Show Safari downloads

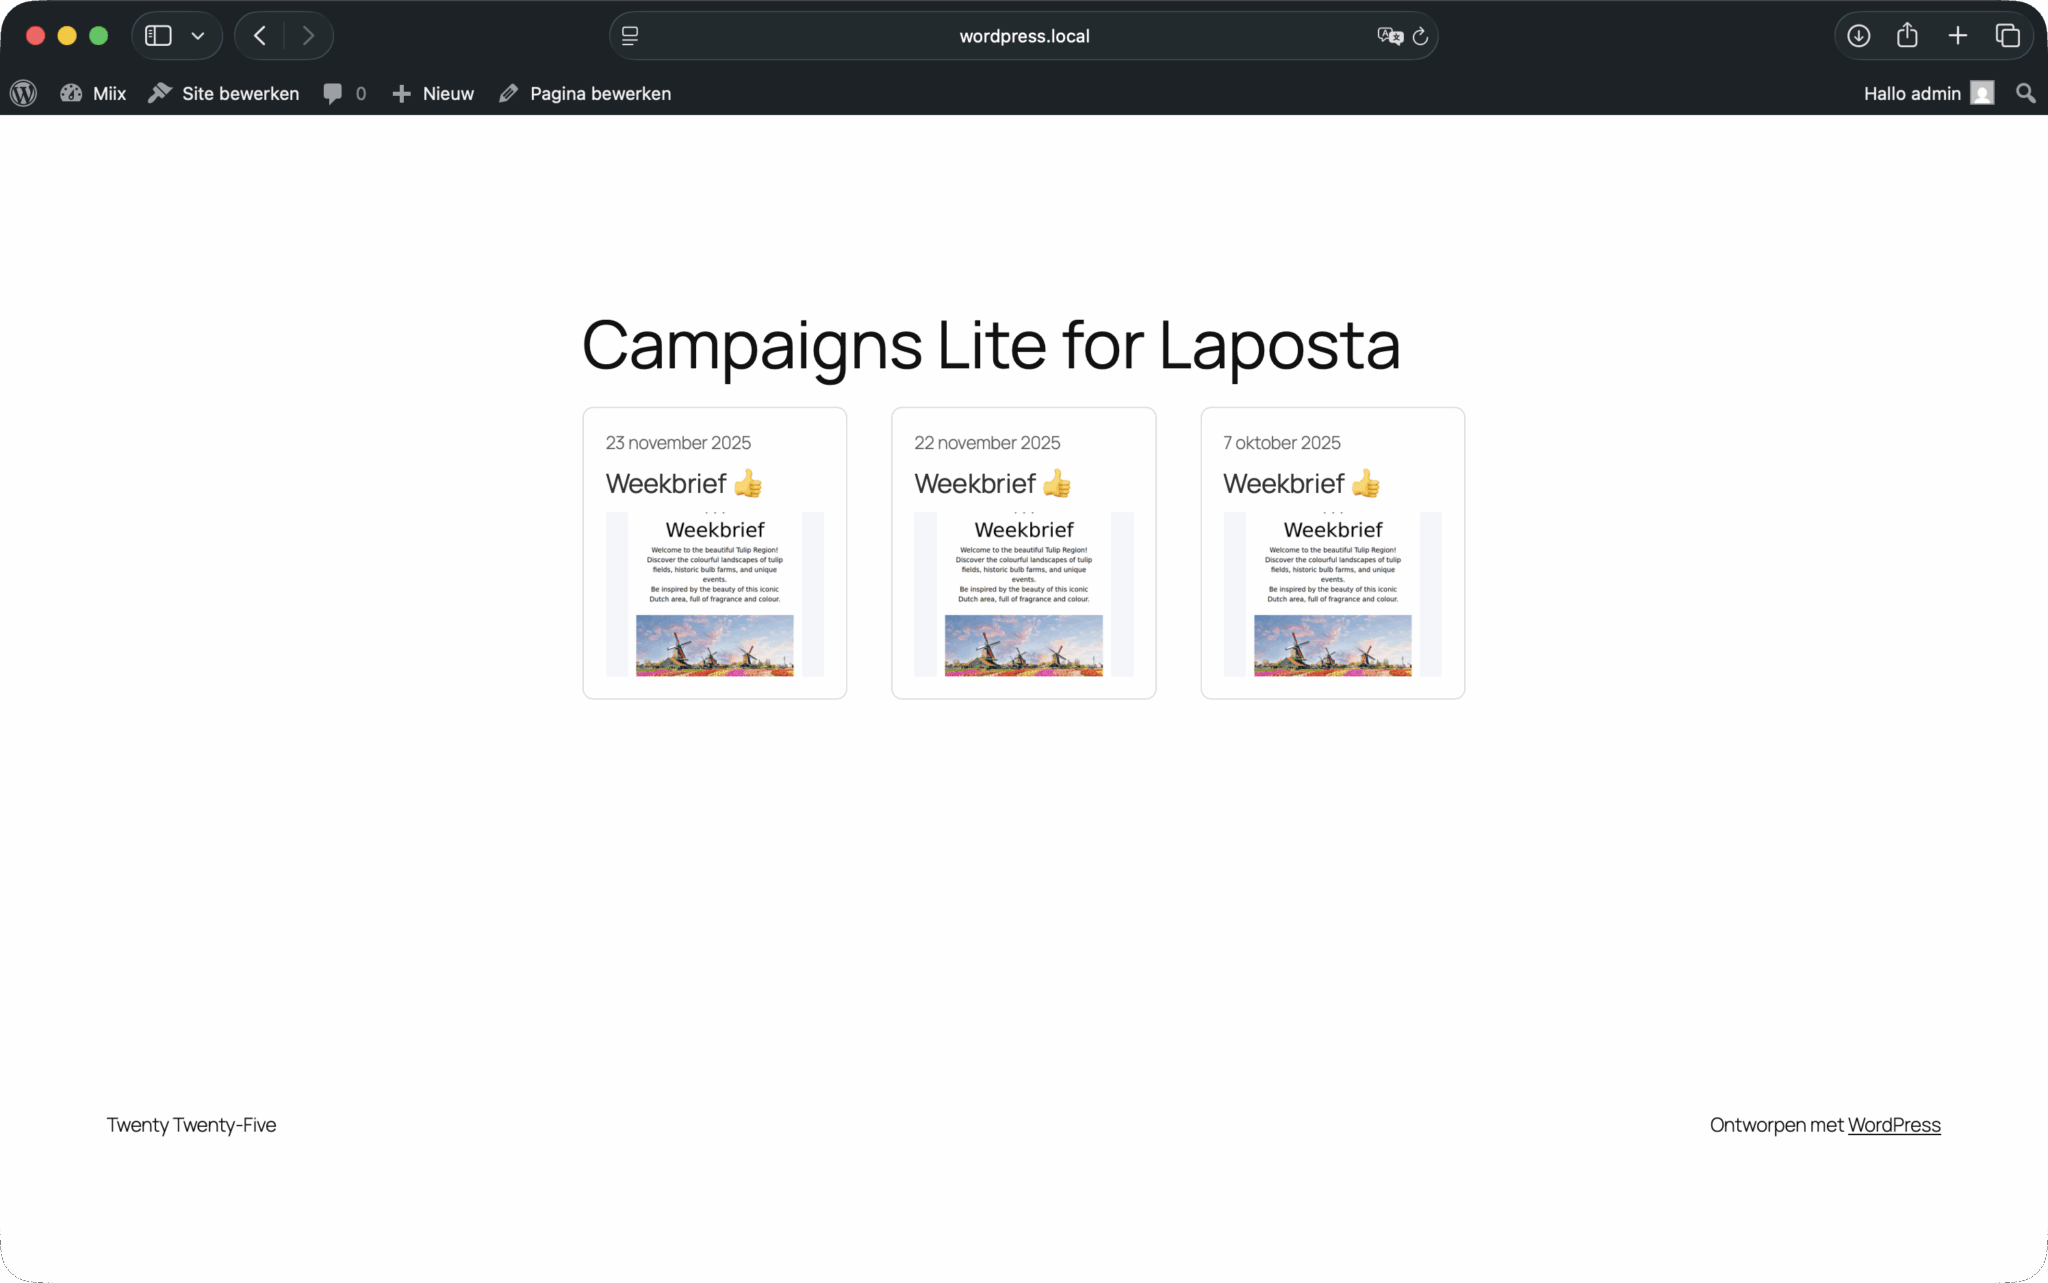coord(1858,36)
